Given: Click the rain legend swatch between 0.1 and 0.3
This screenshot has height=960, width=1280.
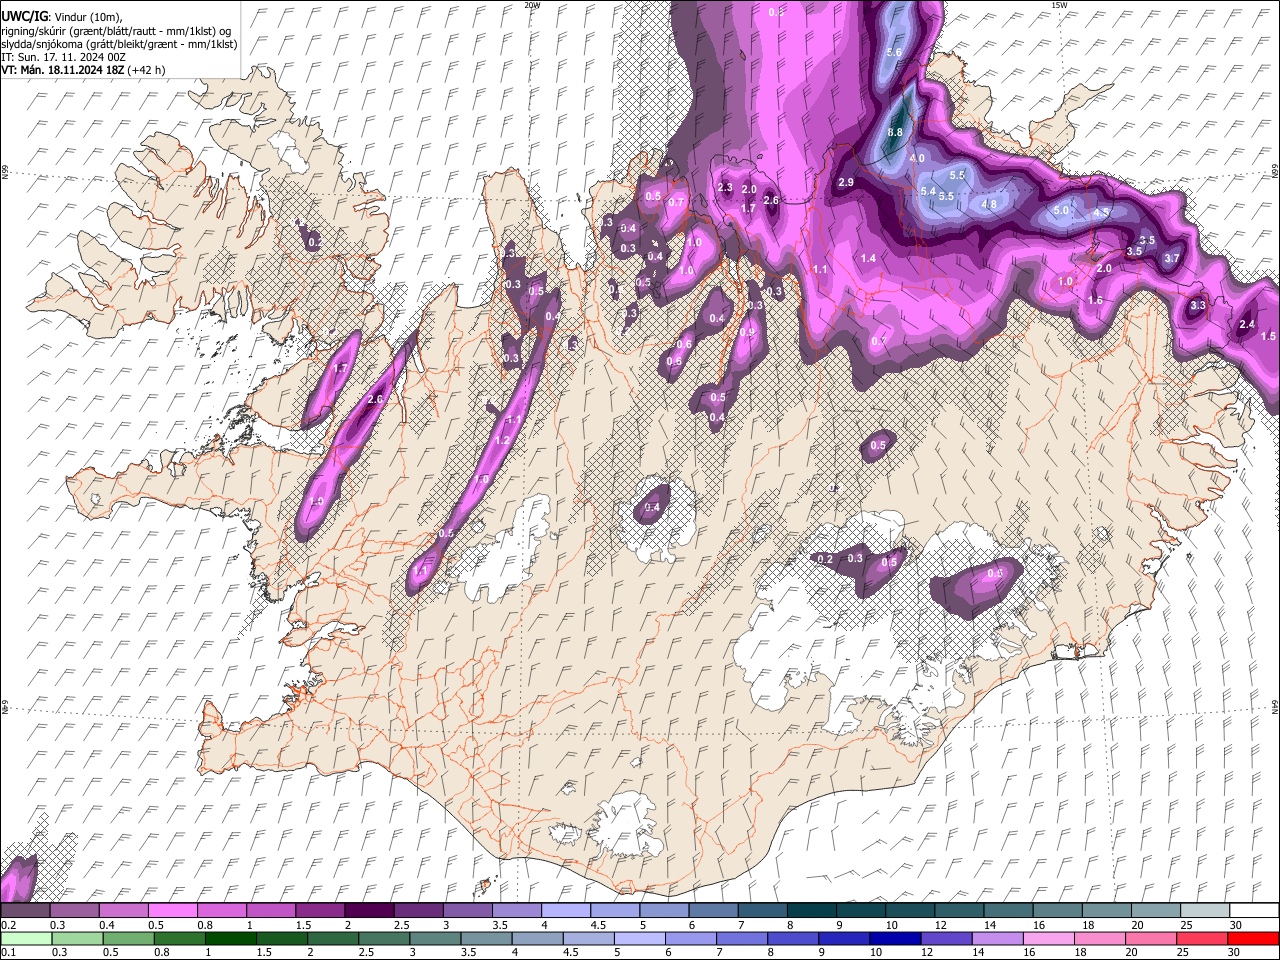Looking at the screenshot, I should coord(25,938).
